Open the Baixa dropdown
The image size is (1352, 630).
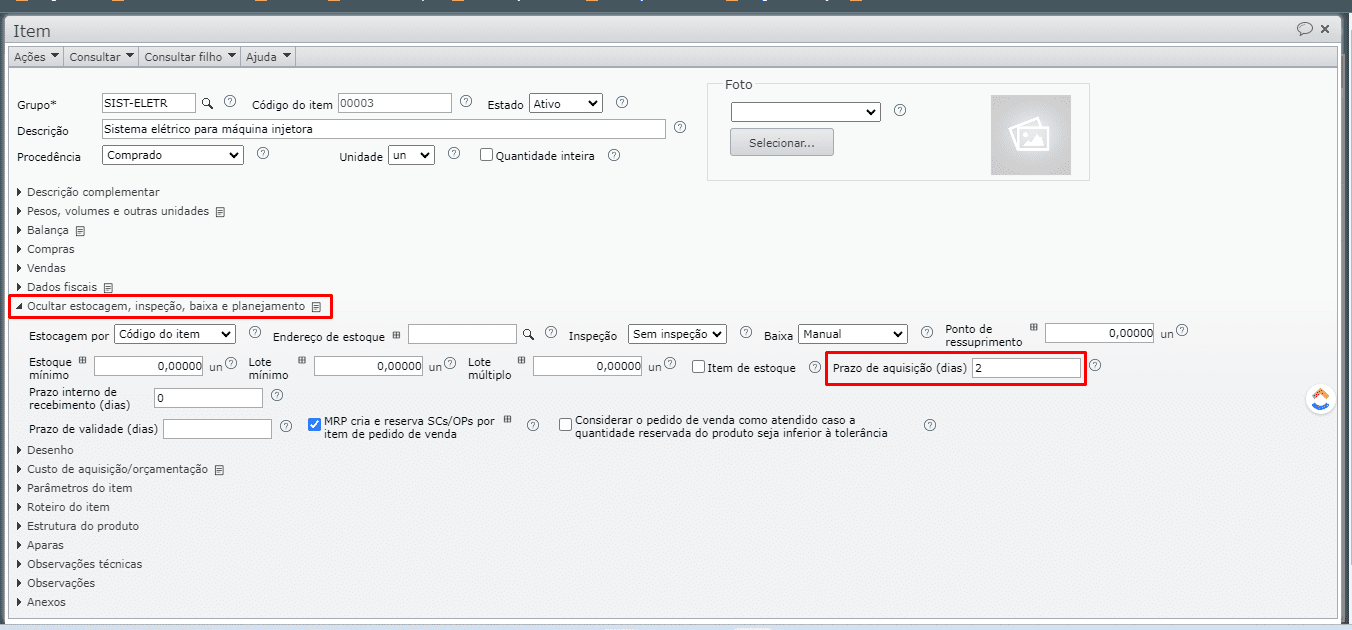coord(853,333)
